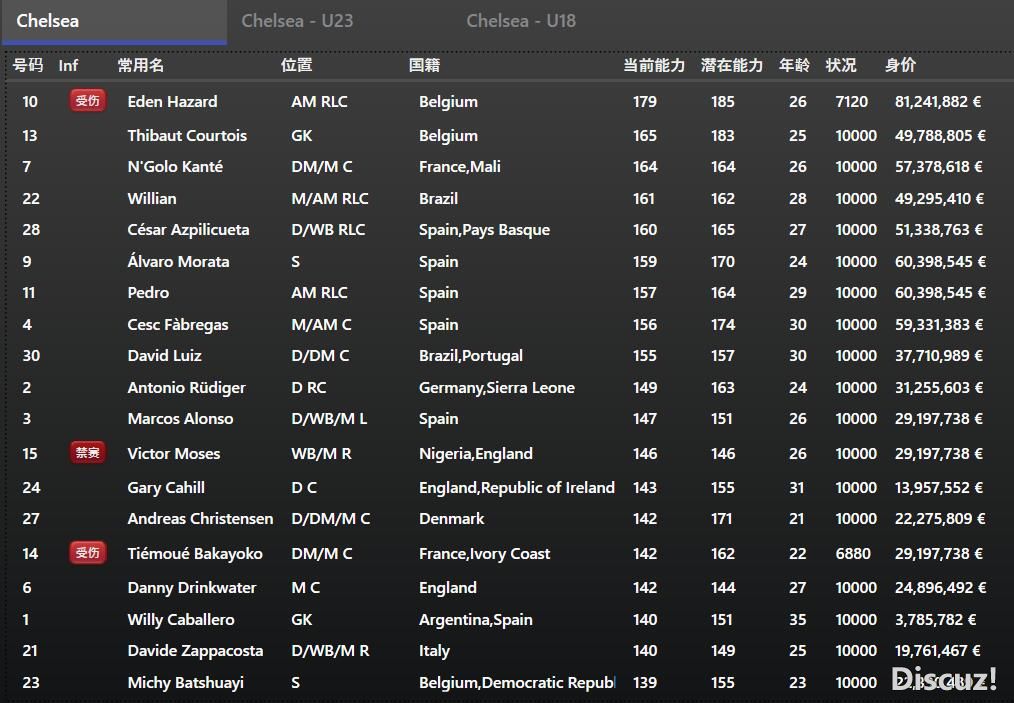The height and width of the screenshot is (703, 1014).
Task: Sort by the 国籍 column header
Action: point(424,65)
